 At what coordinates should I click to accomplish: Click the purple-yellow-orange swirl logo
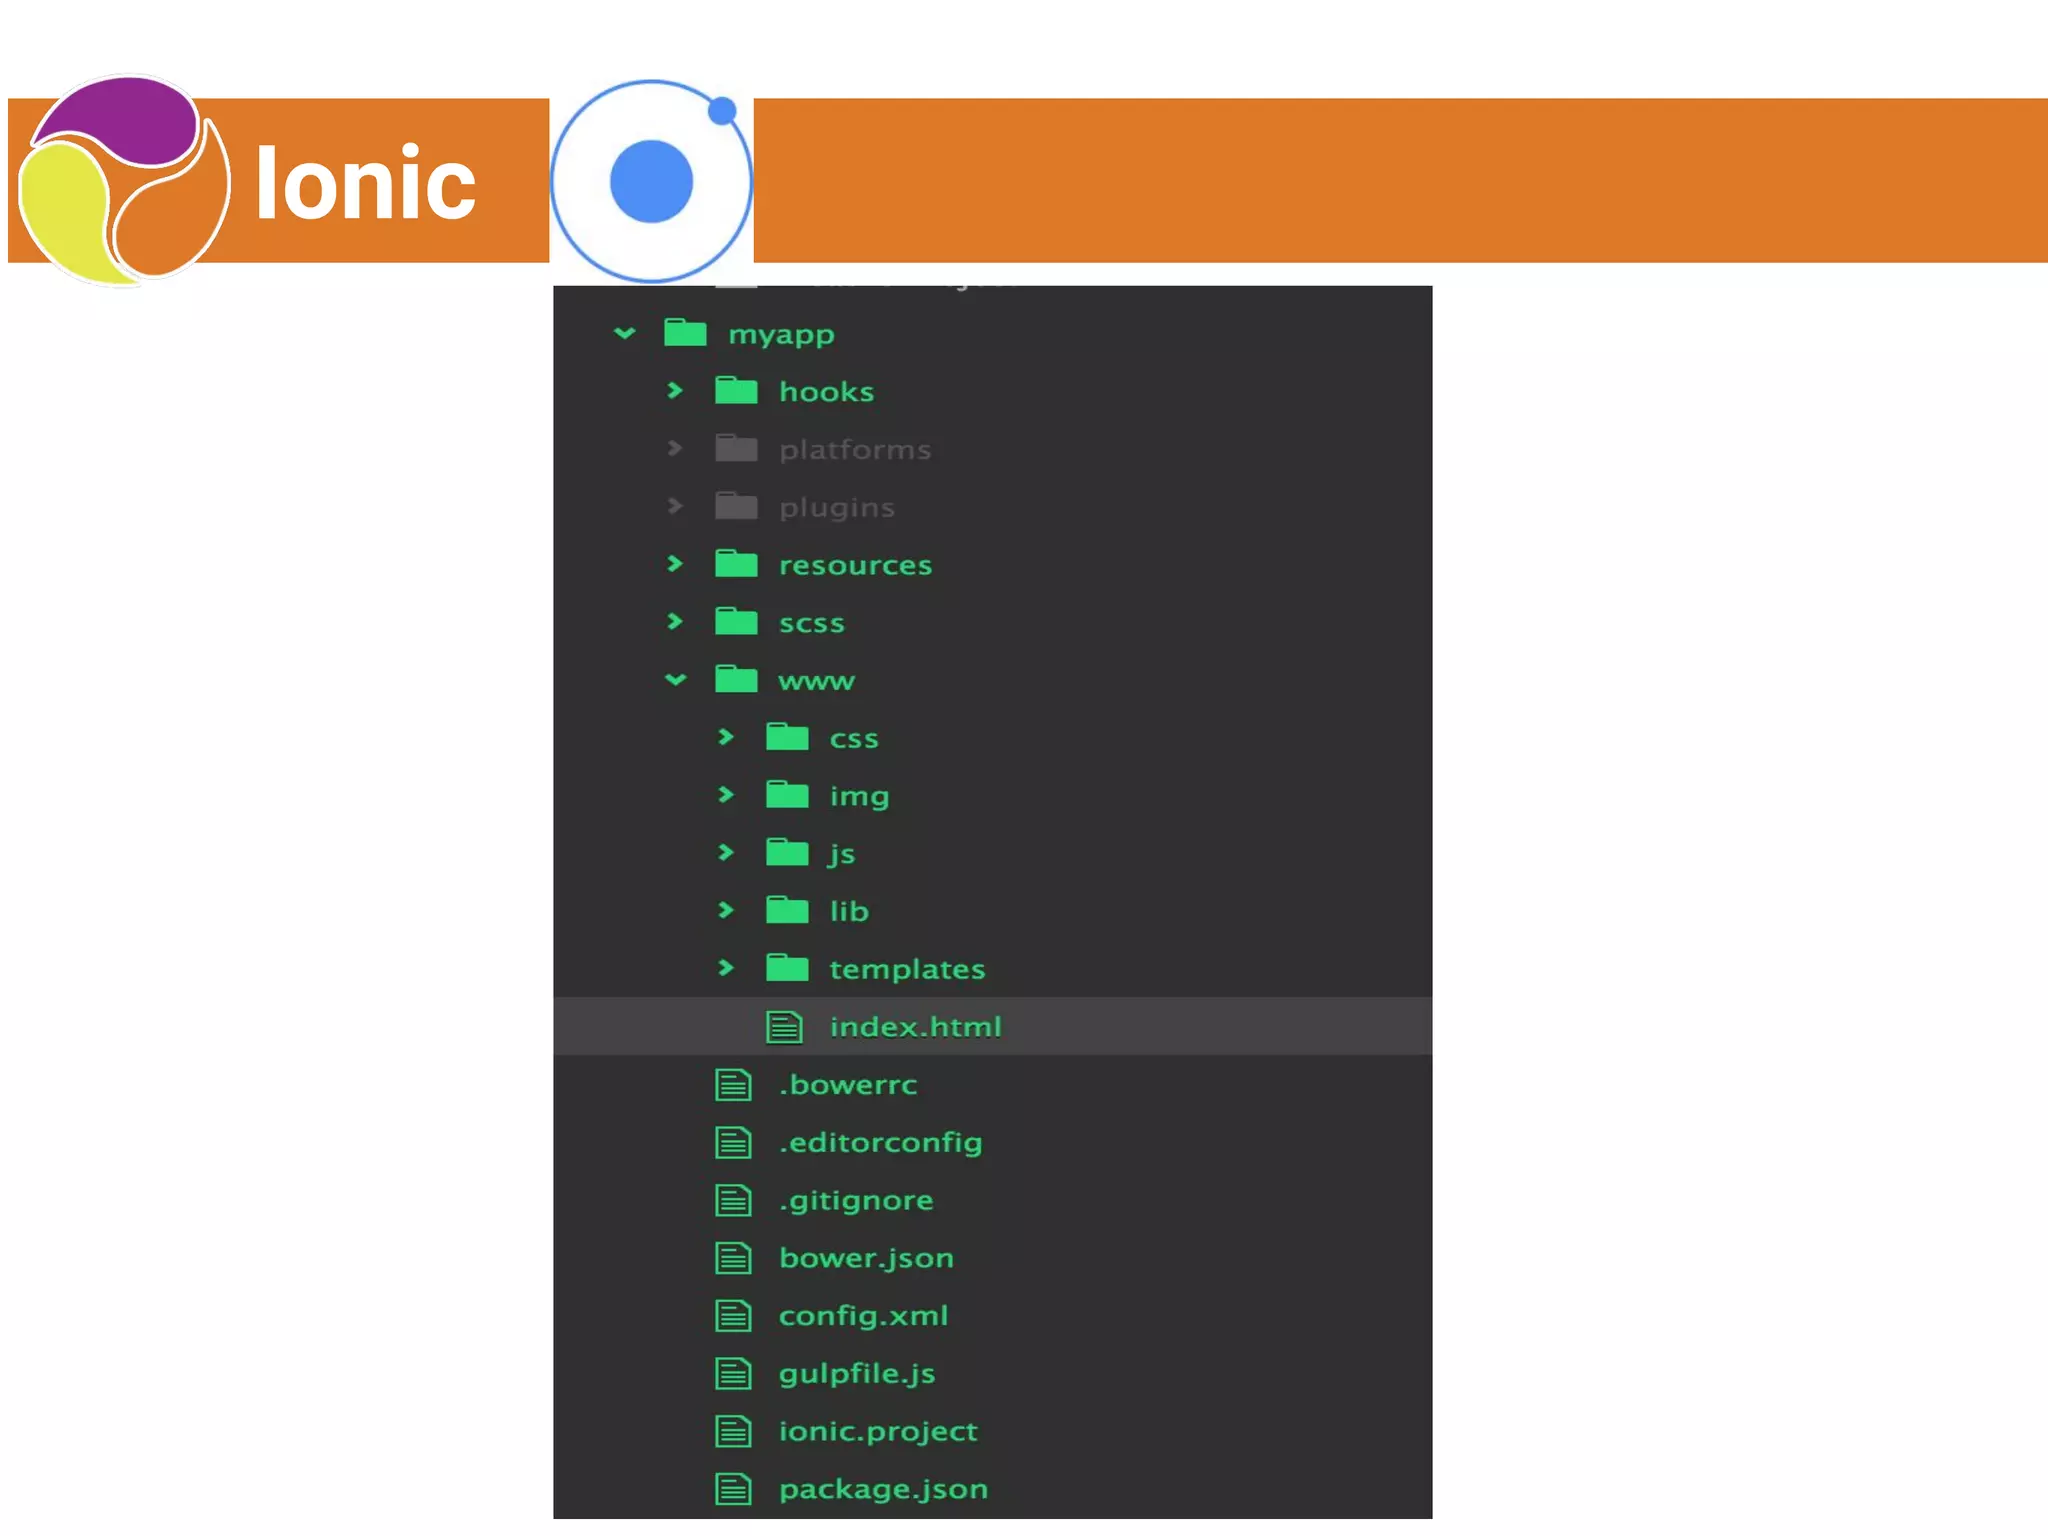[124, 180]
